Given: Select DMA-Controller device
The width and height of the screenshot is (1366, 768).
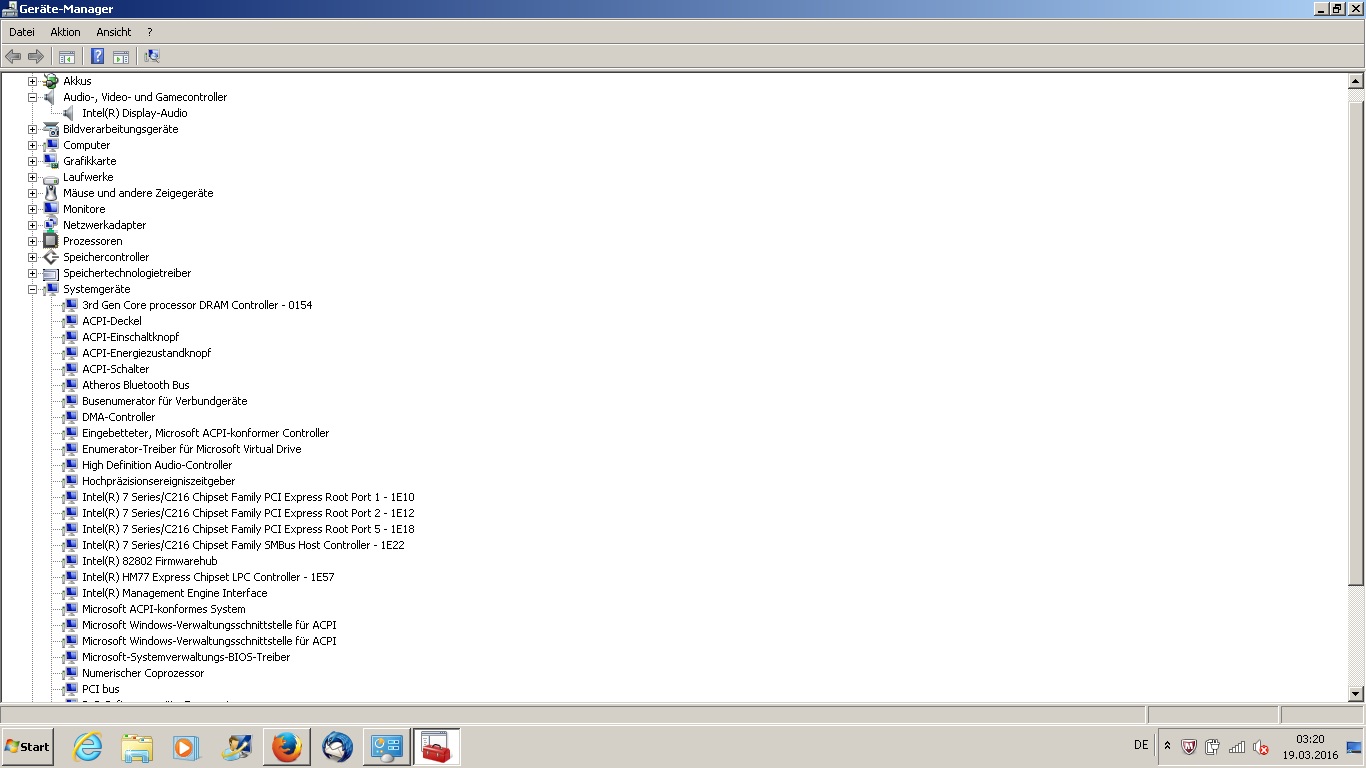Looking at the screenshot, I should point(119,417).
